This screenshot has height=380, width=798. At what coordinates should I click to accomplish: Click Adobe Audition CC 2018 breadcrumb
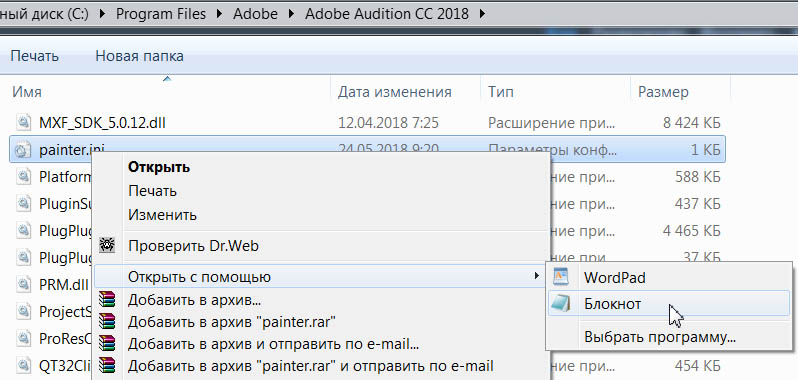coord(387,14)
